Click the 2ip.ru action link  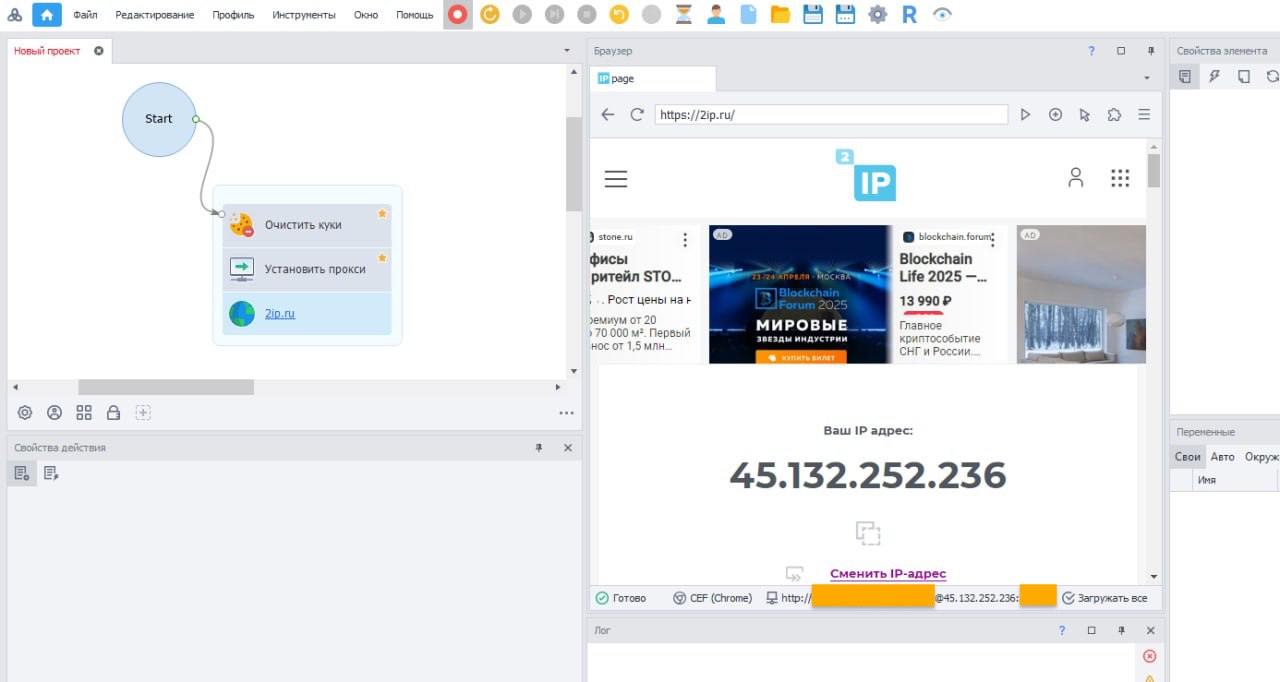coord(280,314)
